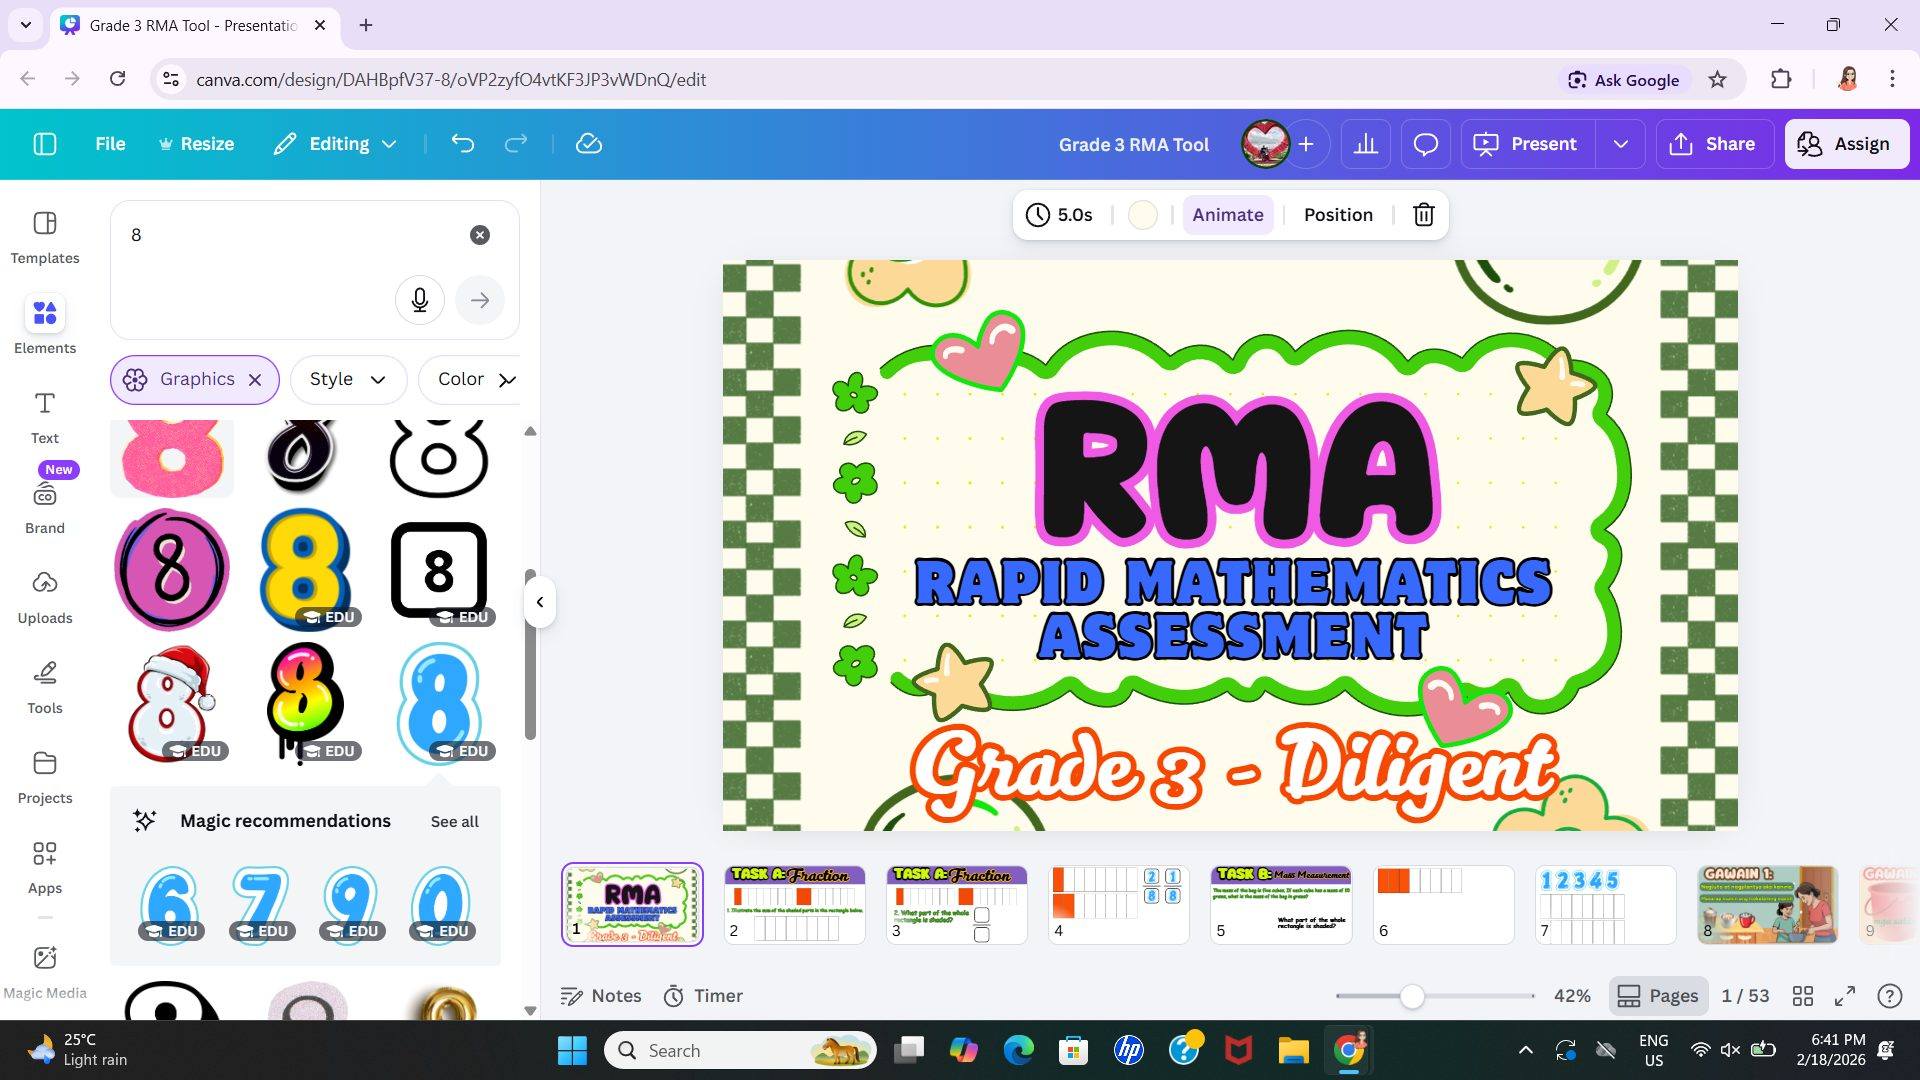Image resolution: width=1920 pixels, height=1080 pixels.
Task: Open the Position panel
Action: tap(1338, 214)
